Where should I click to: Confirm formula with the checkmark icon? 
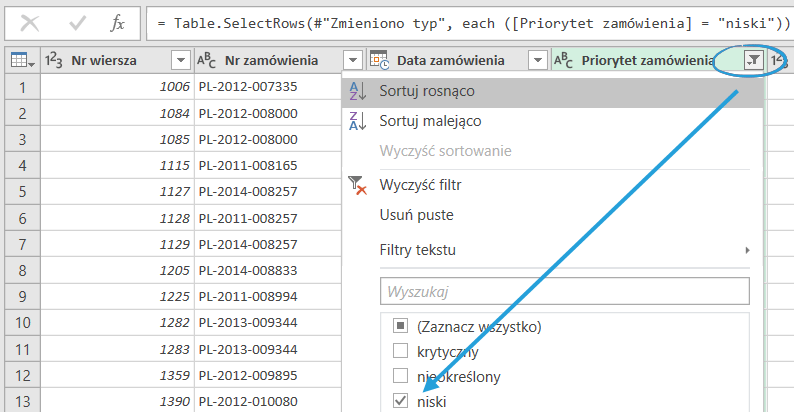click(x=75, y=22)
